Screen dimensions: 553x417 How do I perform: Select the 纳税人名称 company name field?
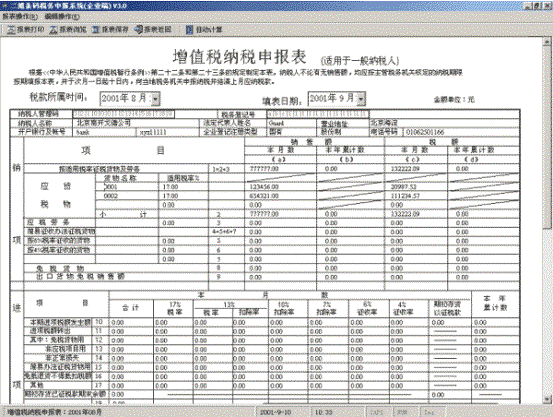(137, 123)
